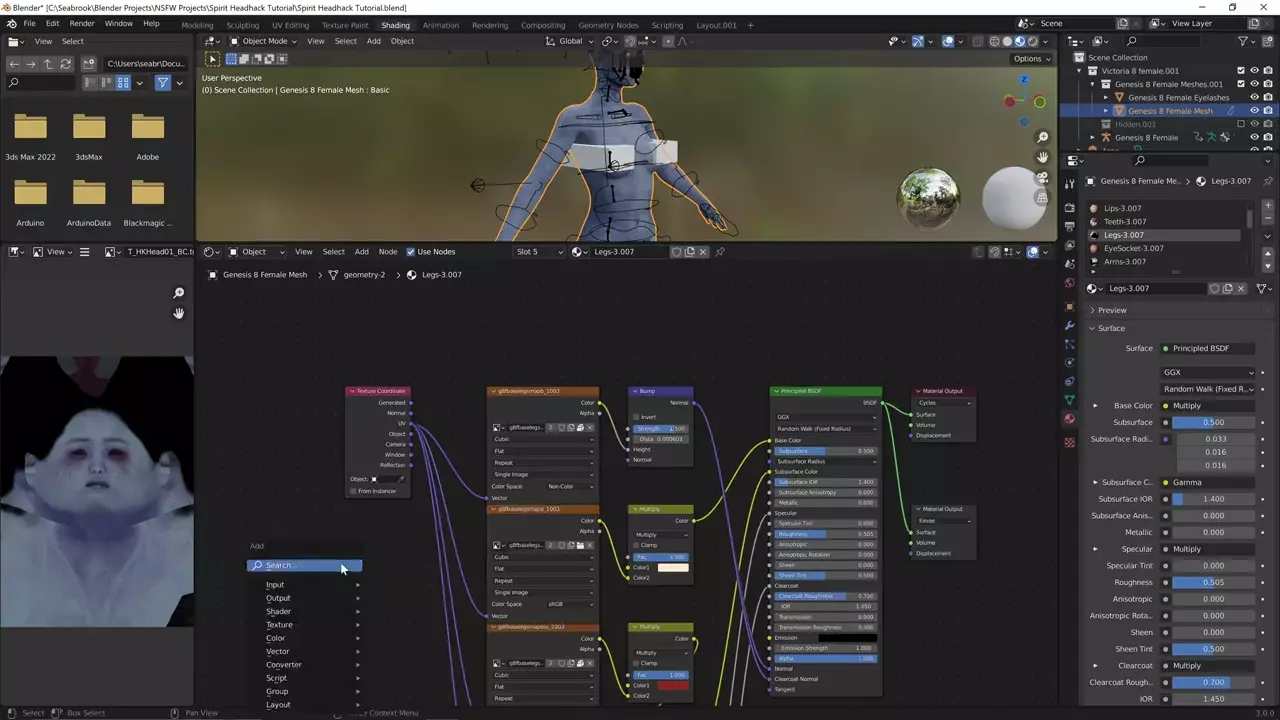Toggle the file browser filter funnel
Viewport: 1280px width, 720px height.
point(162,83)
